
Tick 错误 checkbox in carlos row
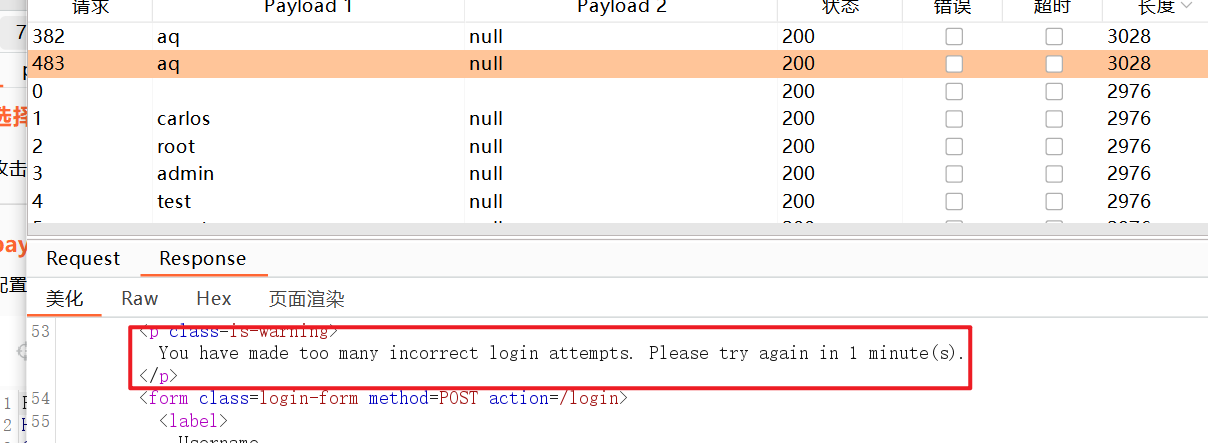(954, 119)
